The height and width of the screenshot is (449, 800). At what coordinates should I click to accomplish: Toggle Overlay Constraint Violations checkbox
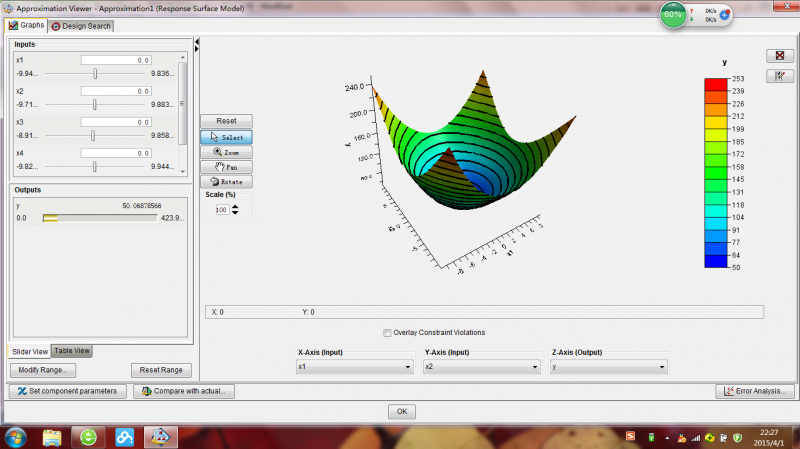click(x=387, y=333)
